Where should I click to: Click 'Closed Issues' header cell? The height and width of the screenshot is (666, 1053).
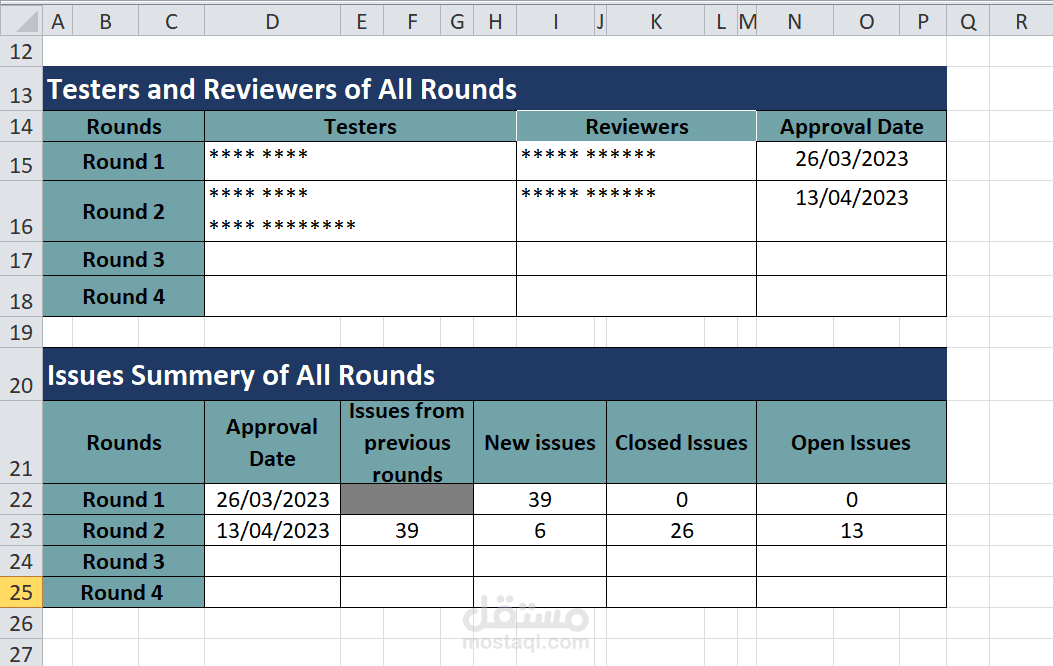(x=682, y=442)
